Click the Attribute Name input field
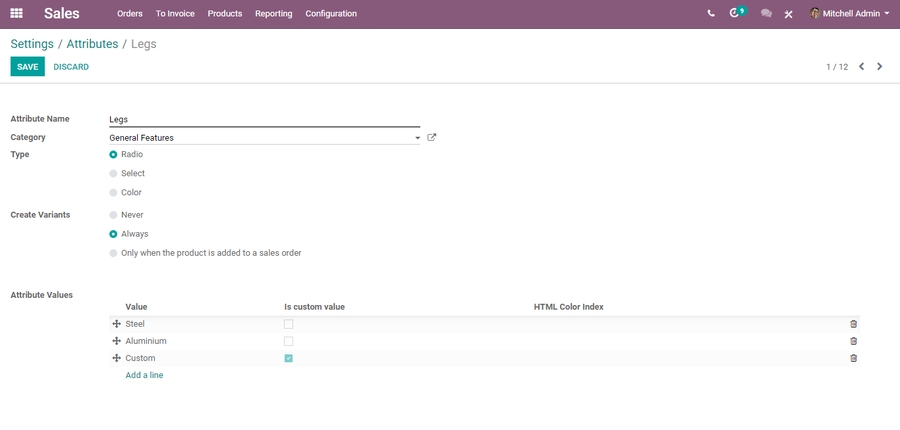This screenshot has width=900, height=430. pos(264,119)
